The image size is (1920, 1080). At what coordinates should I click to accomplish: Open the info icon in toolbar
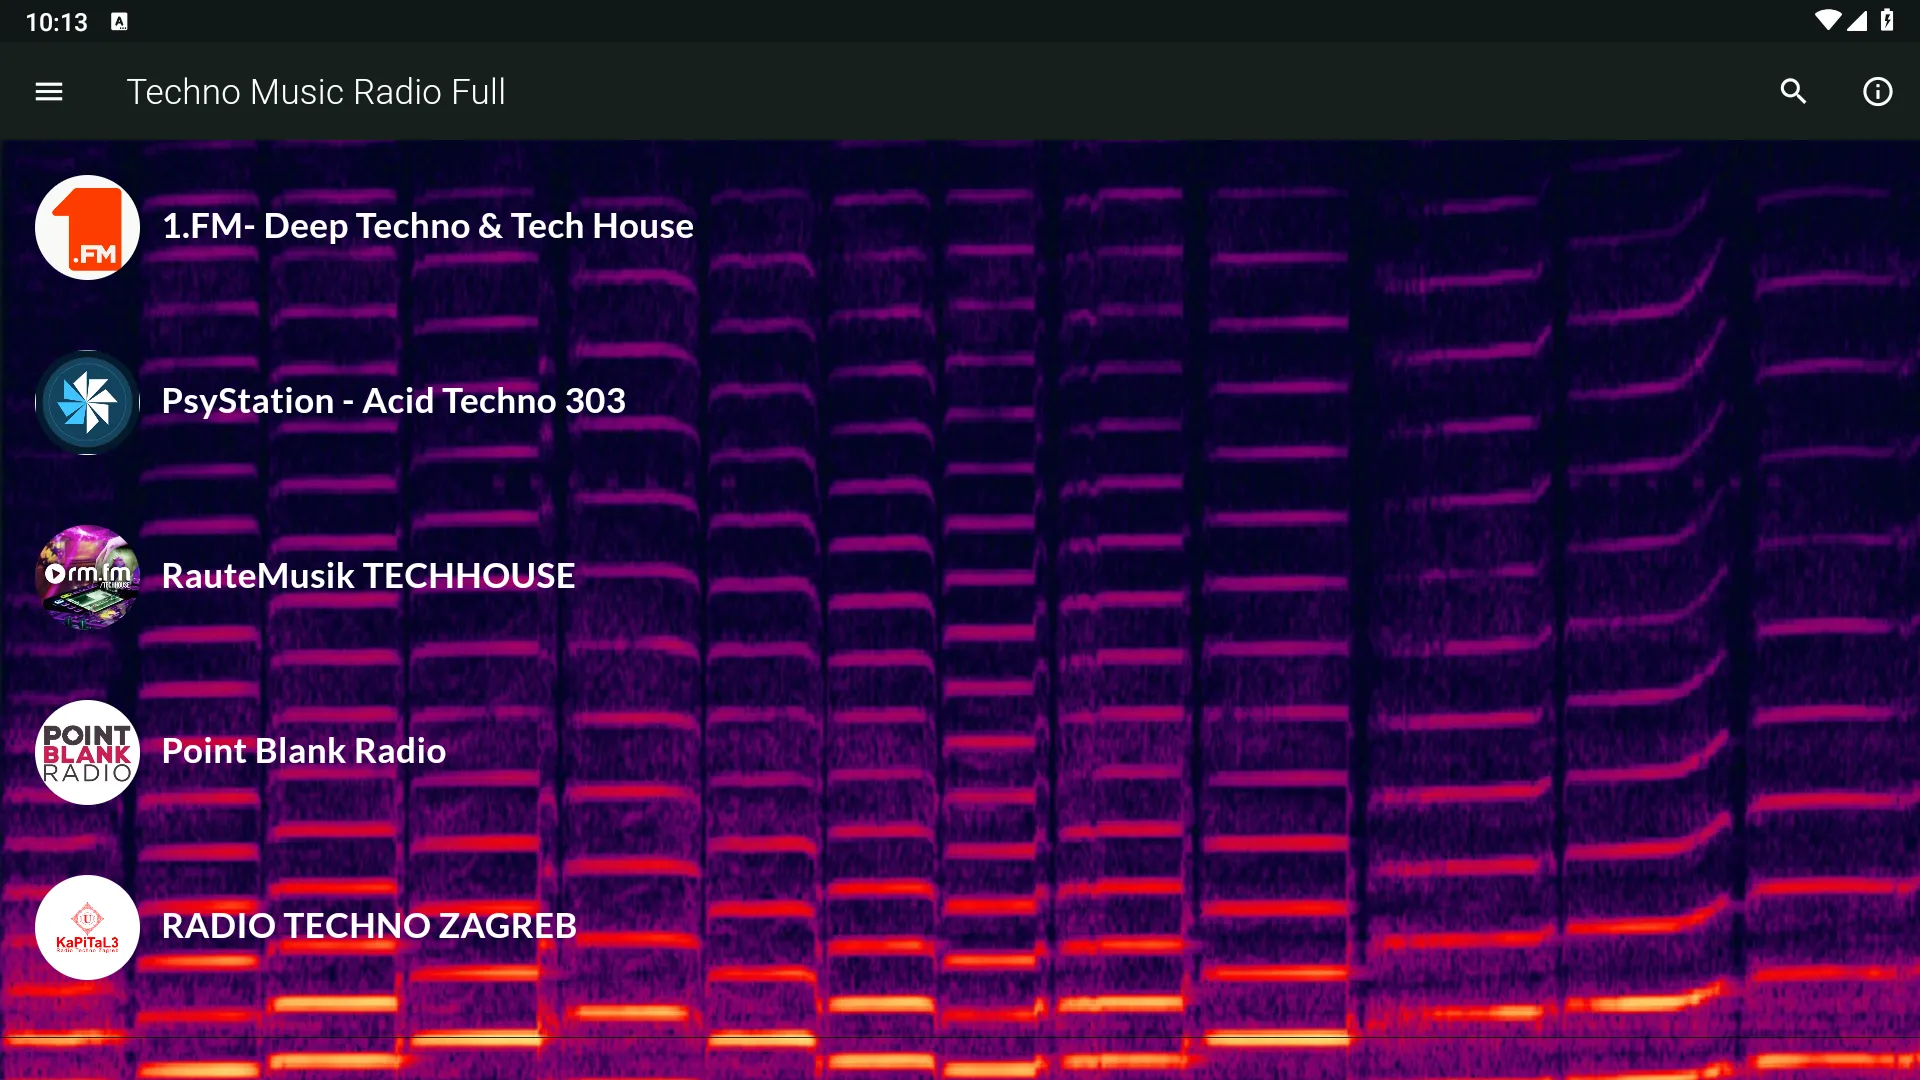tap(1878, 92)
